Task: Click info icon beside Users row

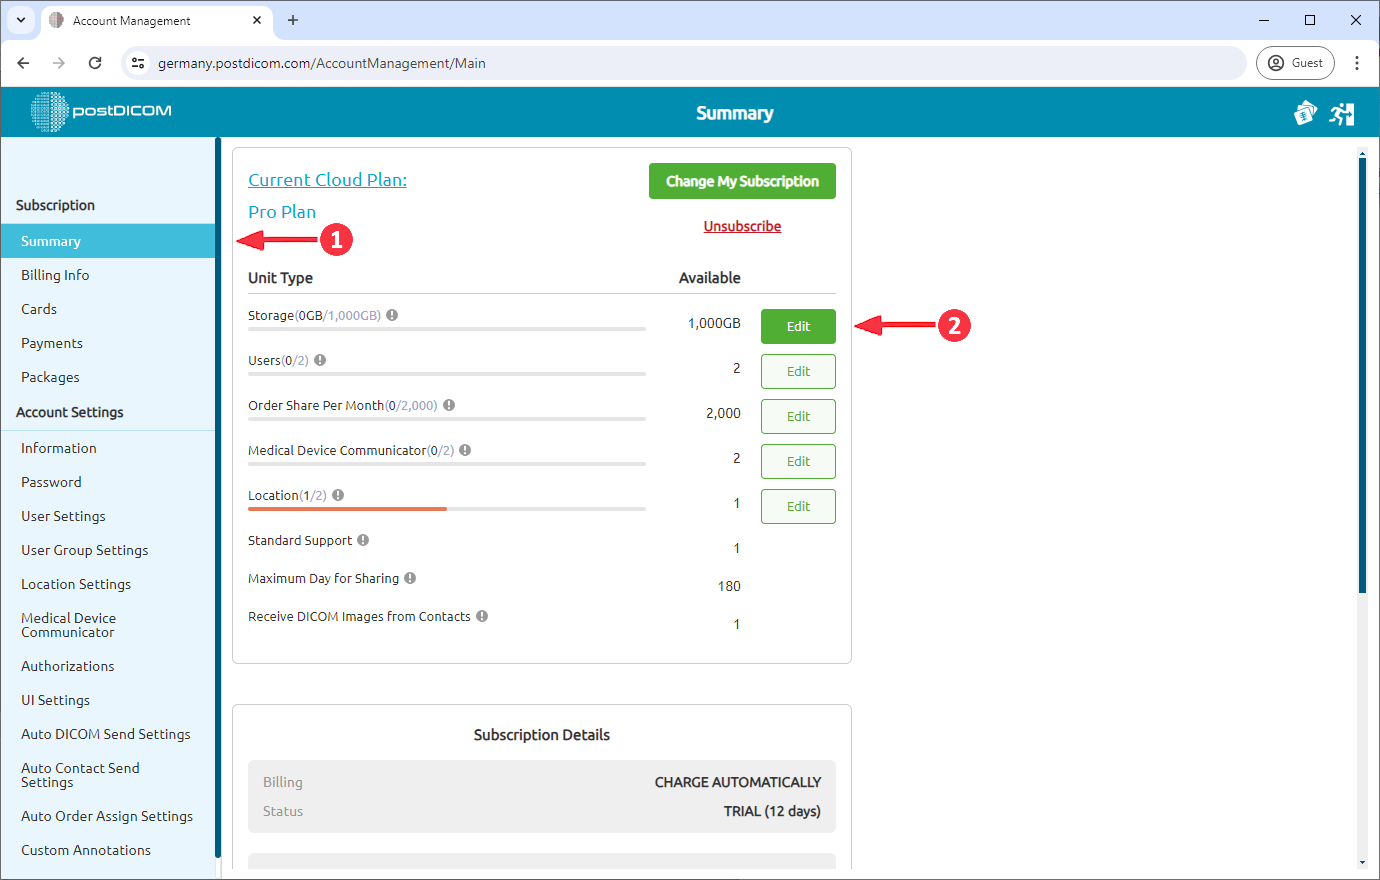Action: (320, 360)
